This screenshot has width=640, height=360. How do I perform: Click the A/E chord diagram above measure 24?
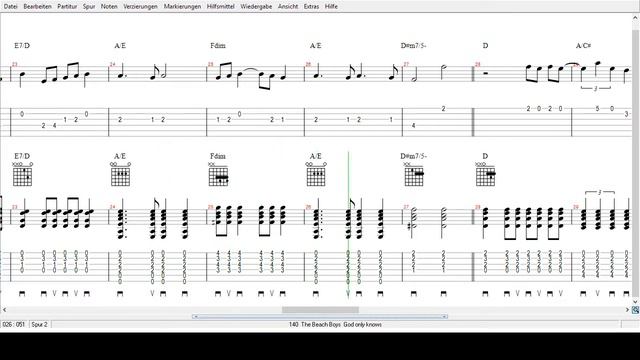coord(120,174)
